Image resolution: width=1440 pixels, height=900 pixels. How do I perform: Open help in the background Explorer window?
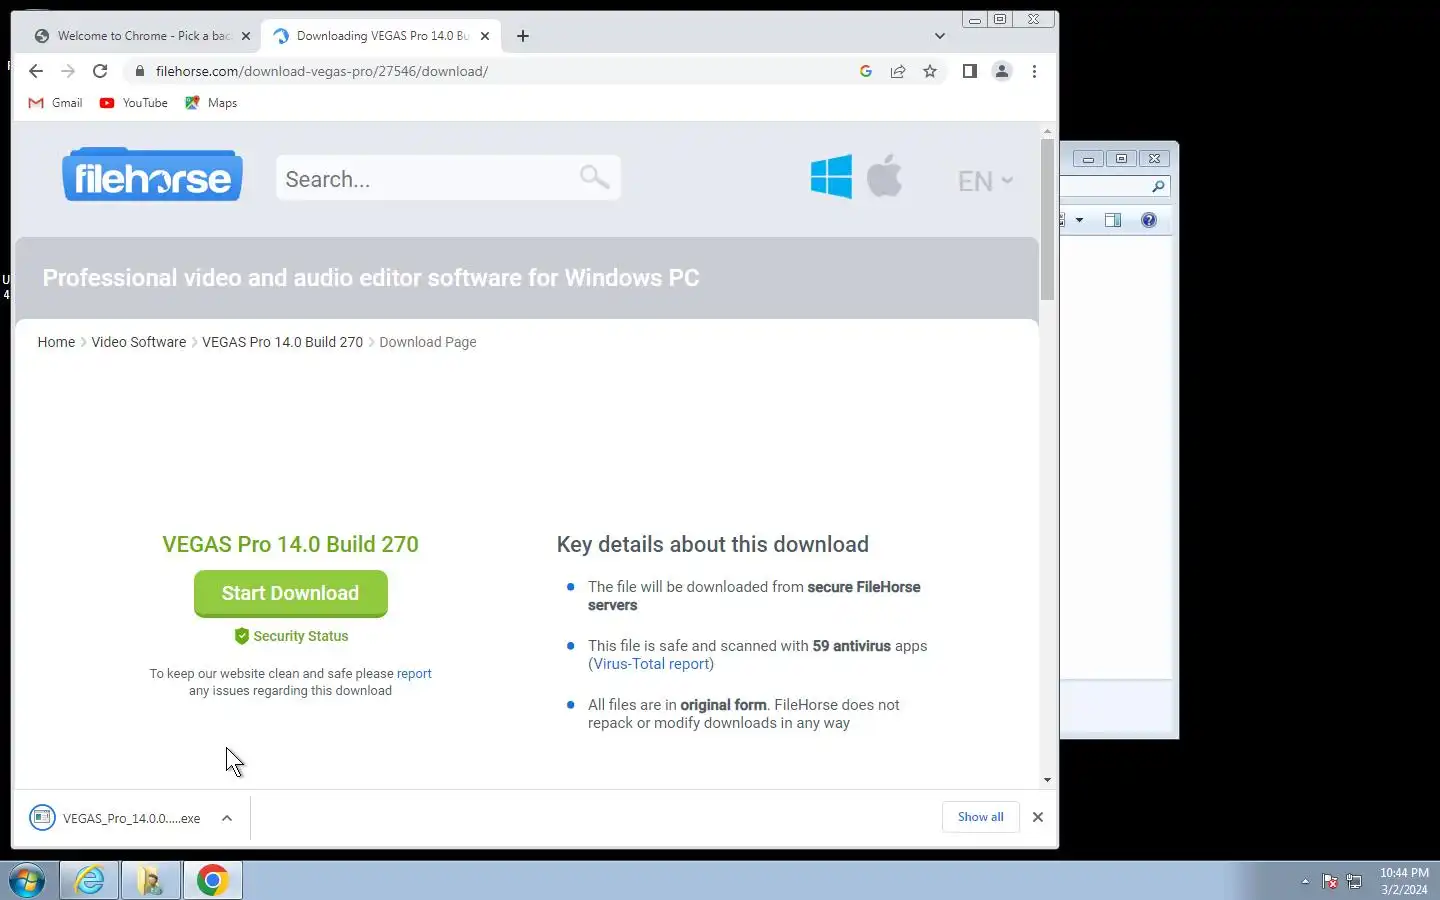click(x=1149, y=220)
